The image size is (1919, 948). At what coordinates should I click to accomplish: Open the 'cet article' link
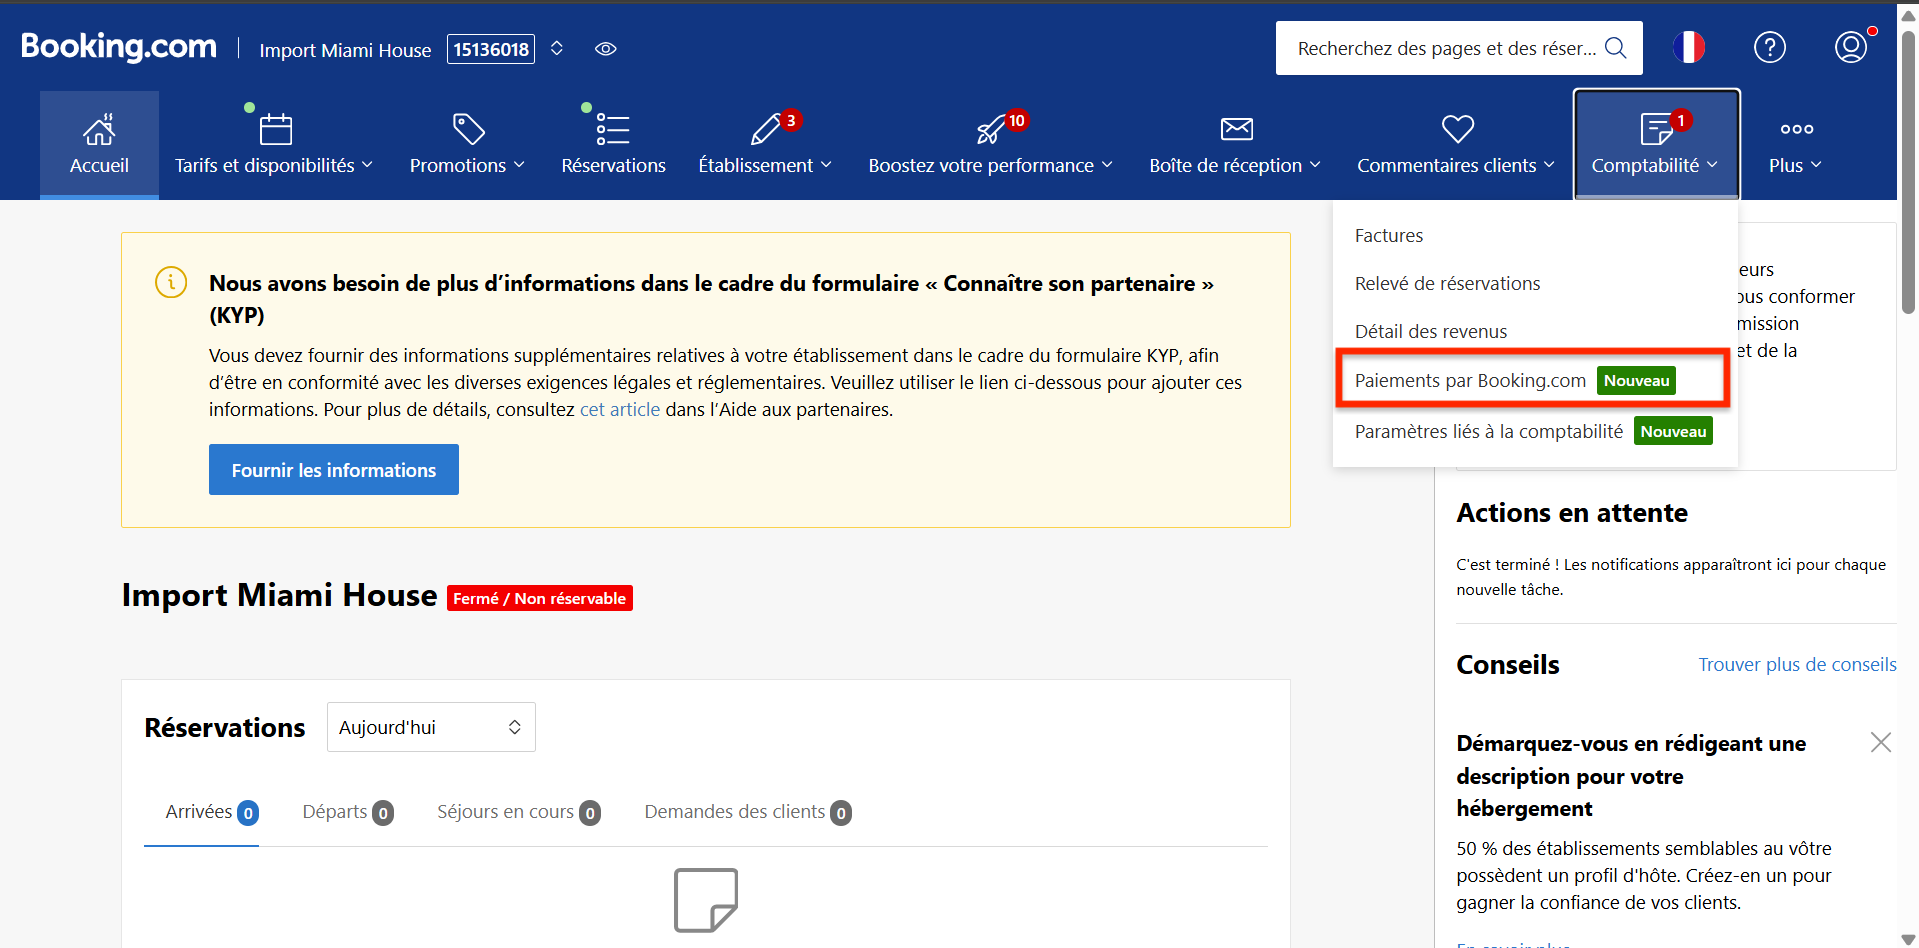[619, 410]
